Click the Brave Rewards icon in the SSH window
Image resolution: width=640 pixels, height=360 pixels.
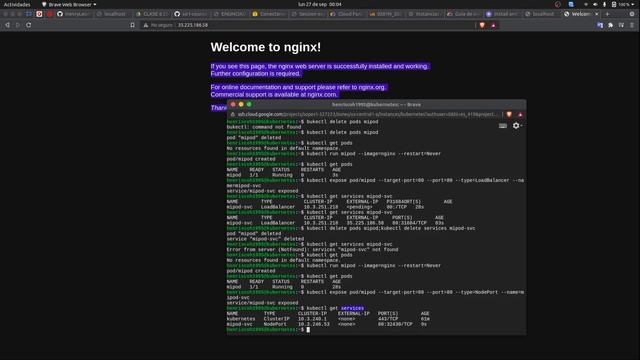point(520,114)
